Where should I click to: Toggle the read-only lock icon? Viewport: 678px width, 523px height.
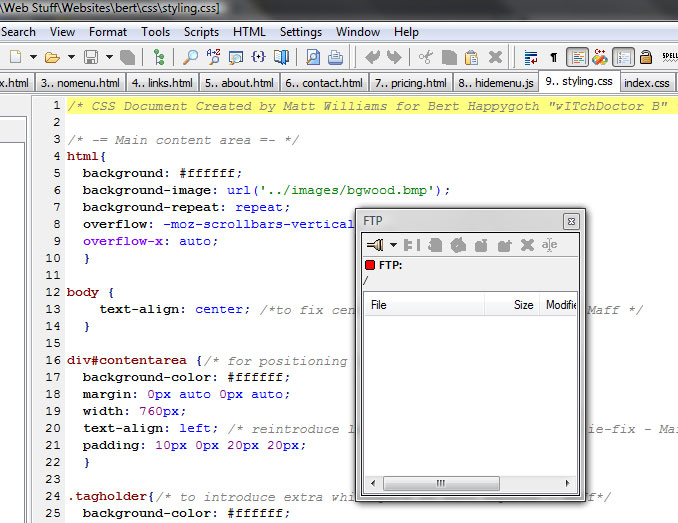(646, 58)
